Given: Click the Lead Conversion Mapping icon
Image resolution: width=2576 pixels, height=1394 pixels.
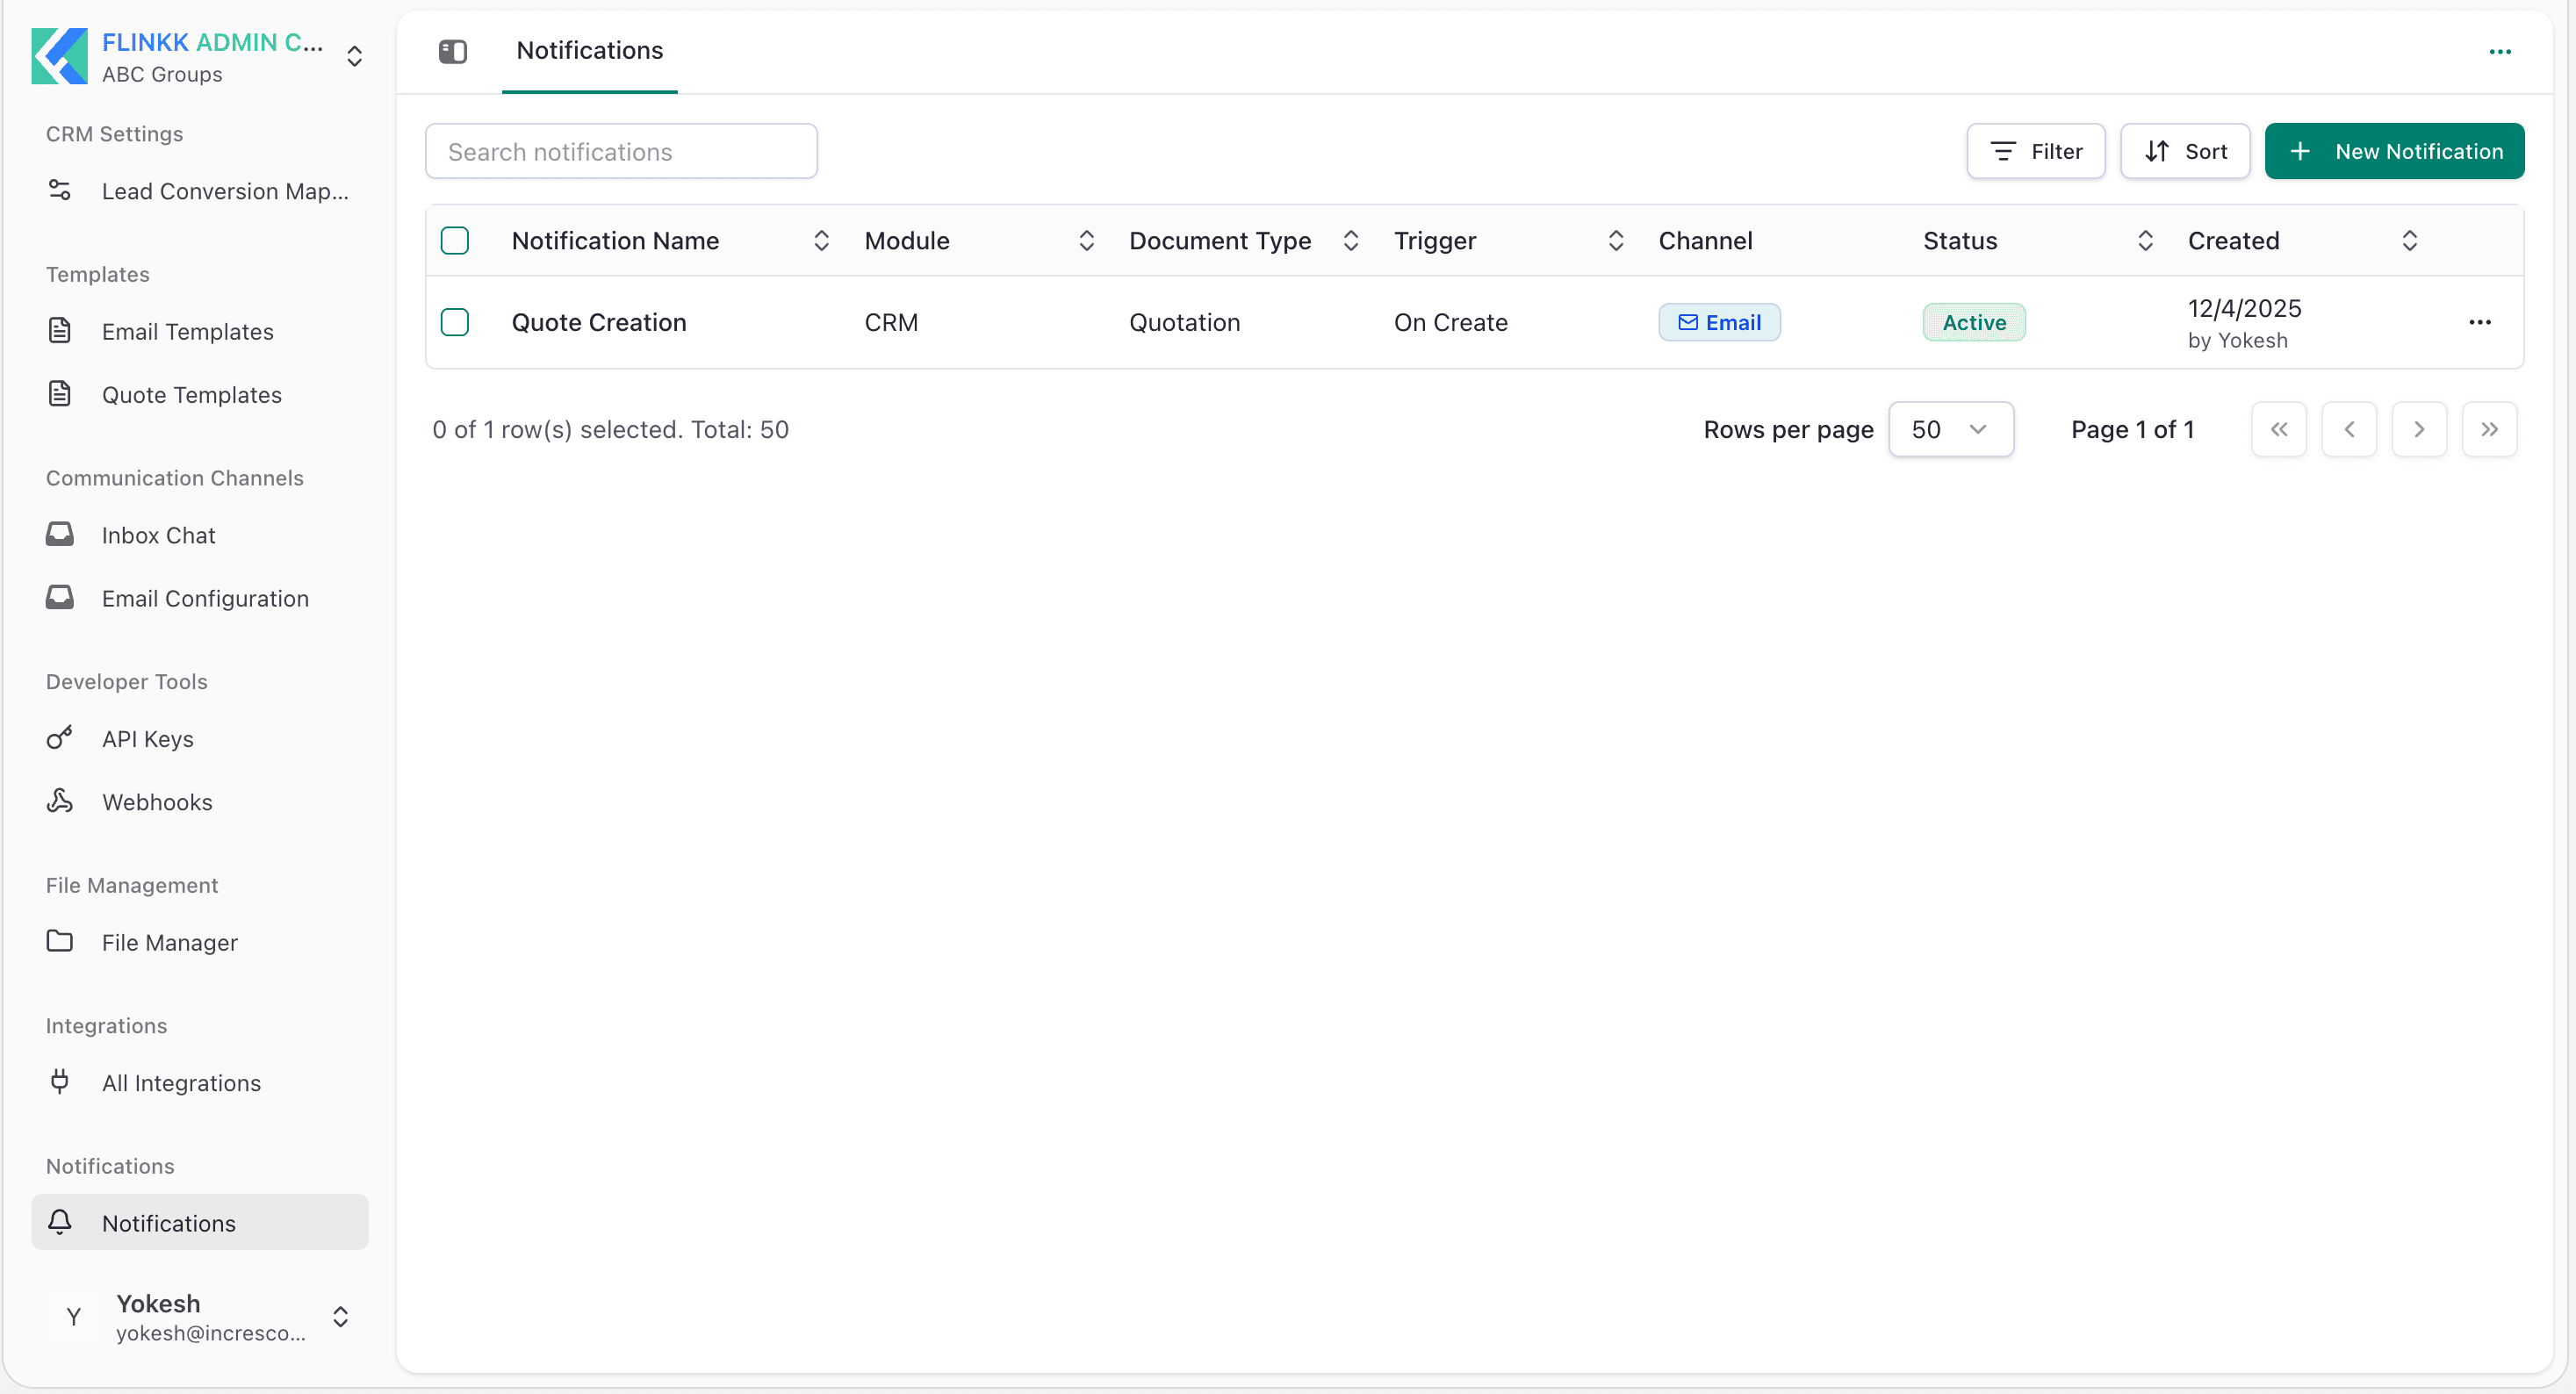Looking at the screenshot, I should tap(60, 190).
